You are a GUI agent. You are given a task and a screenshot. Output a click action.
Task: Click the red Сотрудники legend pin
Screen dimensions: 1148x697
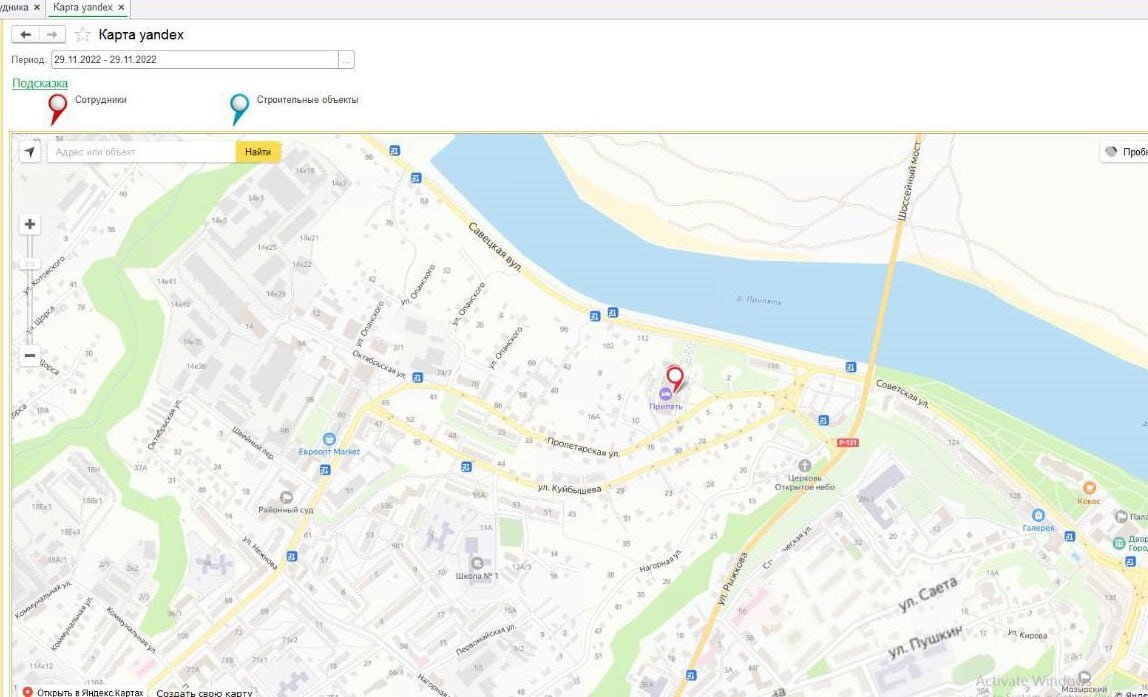pos(57,108)
